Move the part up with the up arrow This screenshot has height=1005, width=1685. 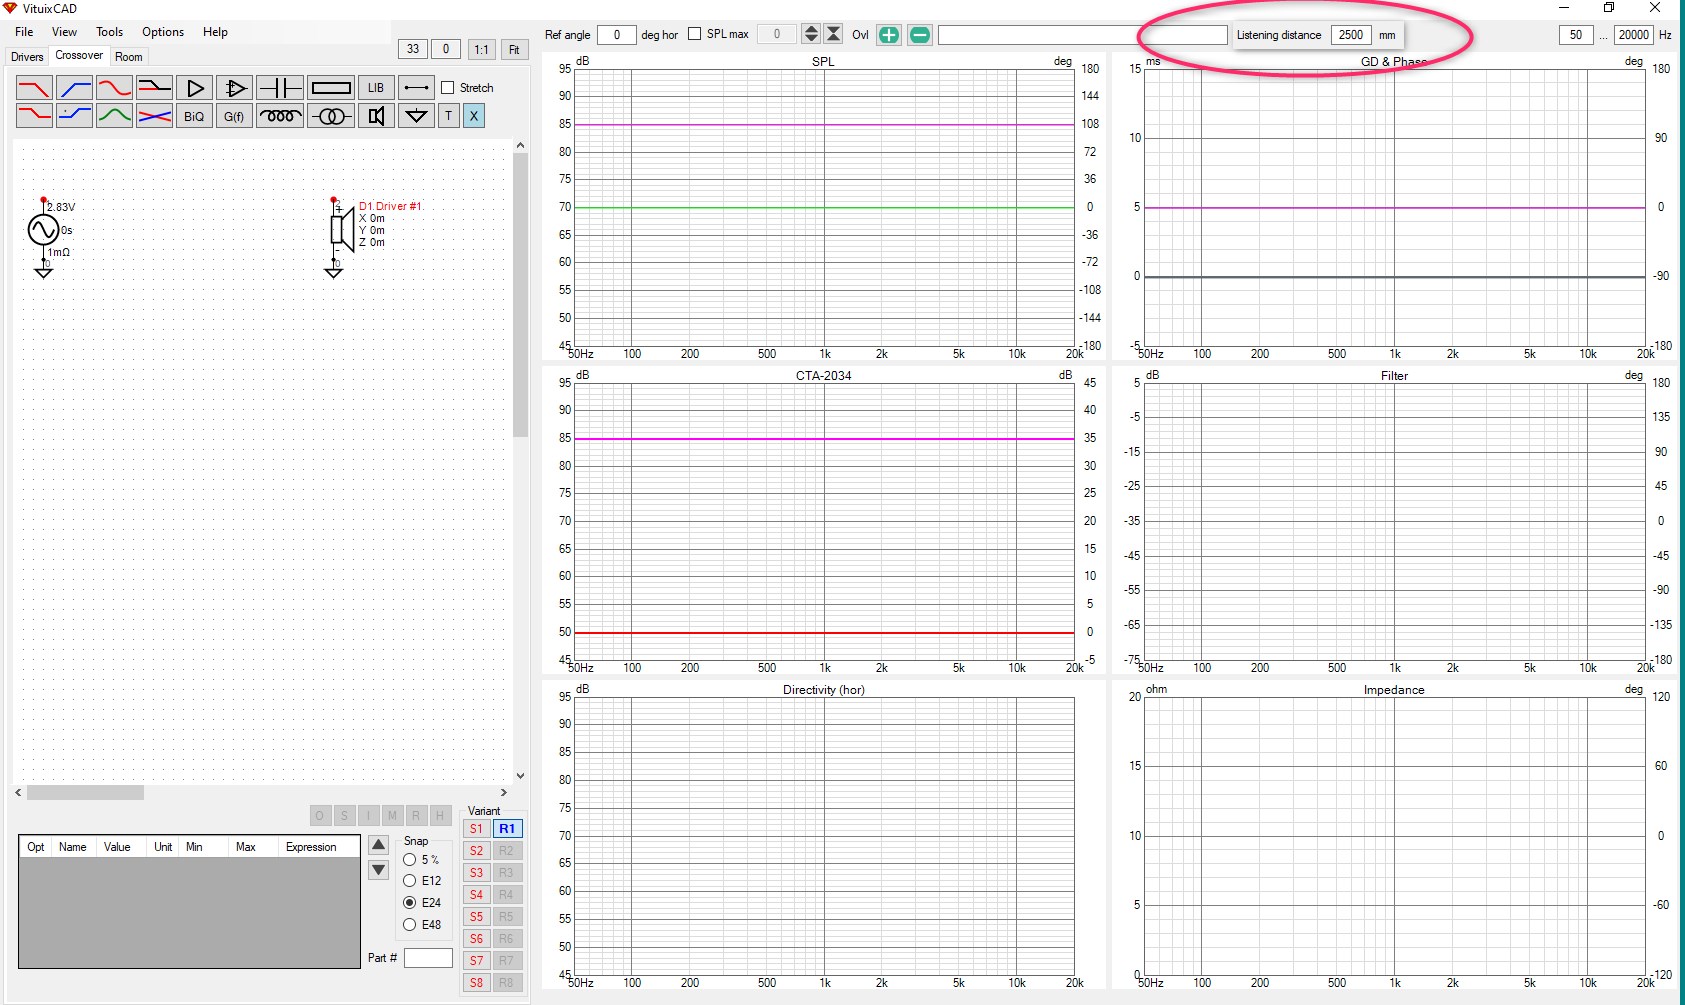(x=379, y=845)
